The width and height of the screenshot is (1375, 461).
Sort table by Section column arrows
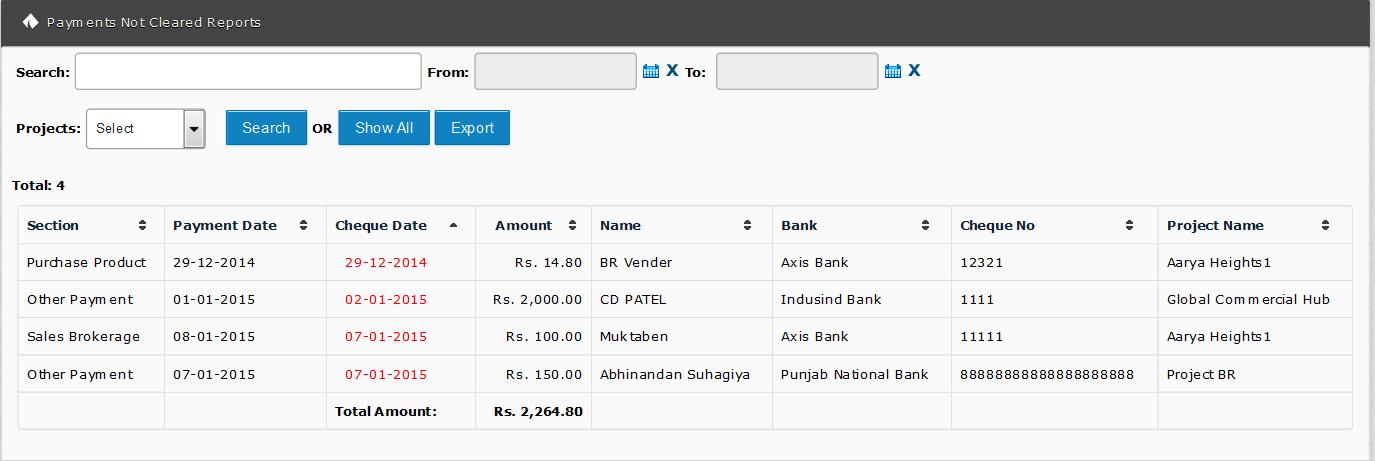click(142, 226)
